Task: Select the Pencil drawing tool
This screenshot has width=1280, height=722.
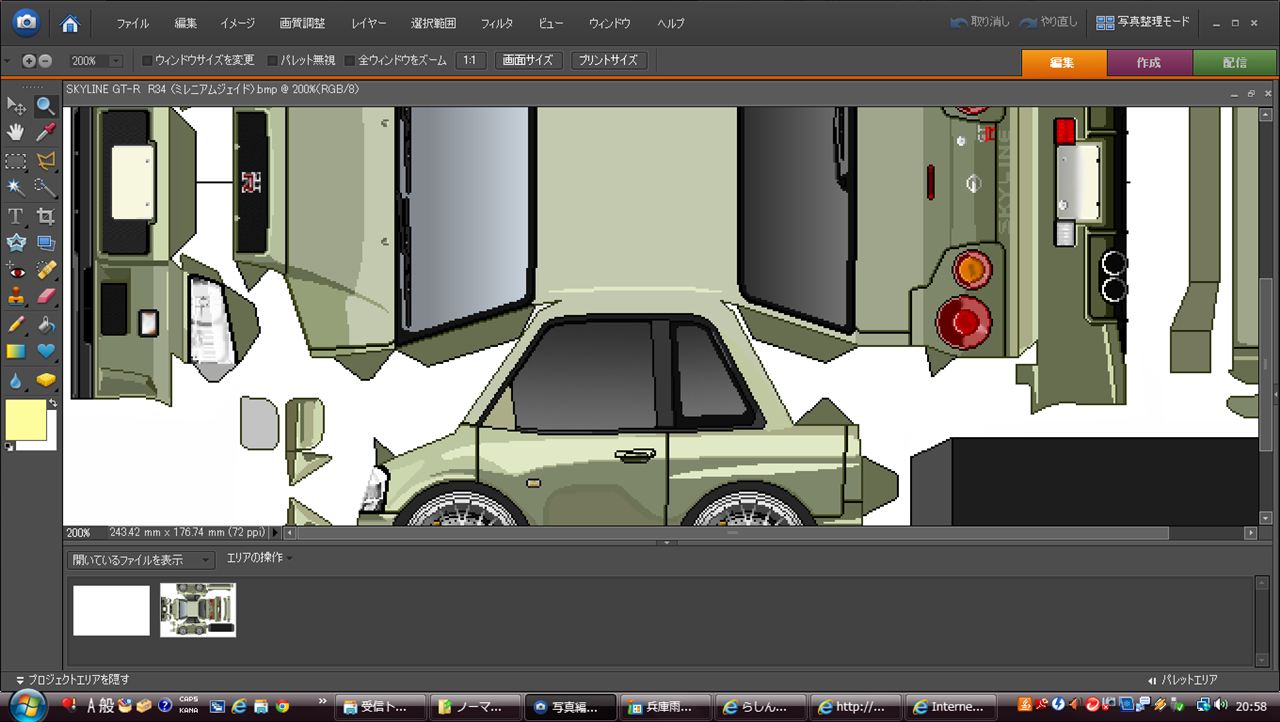Action: click(16, 325)
